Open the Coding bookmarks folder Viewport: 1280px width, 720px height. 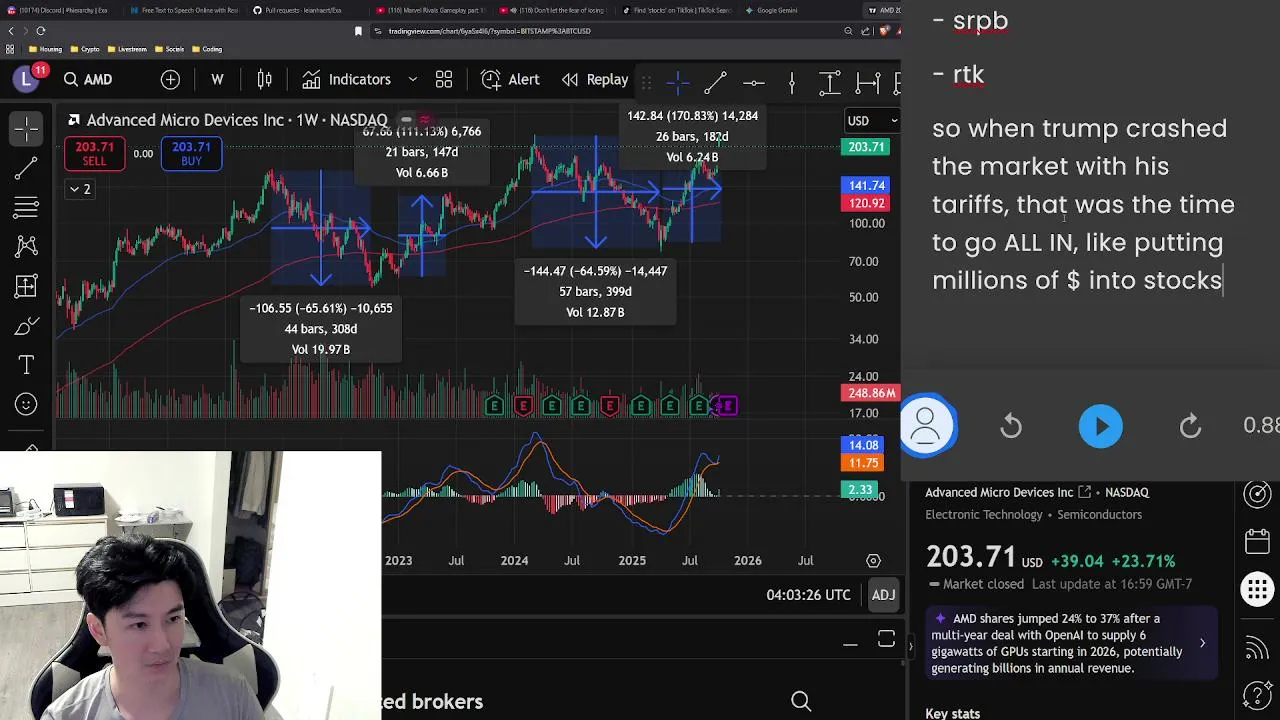click(x=207, y=49)
